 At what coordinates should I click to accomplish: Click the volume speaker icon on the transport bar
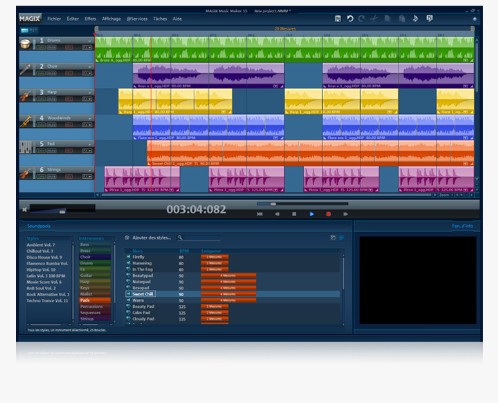[24, 210]
